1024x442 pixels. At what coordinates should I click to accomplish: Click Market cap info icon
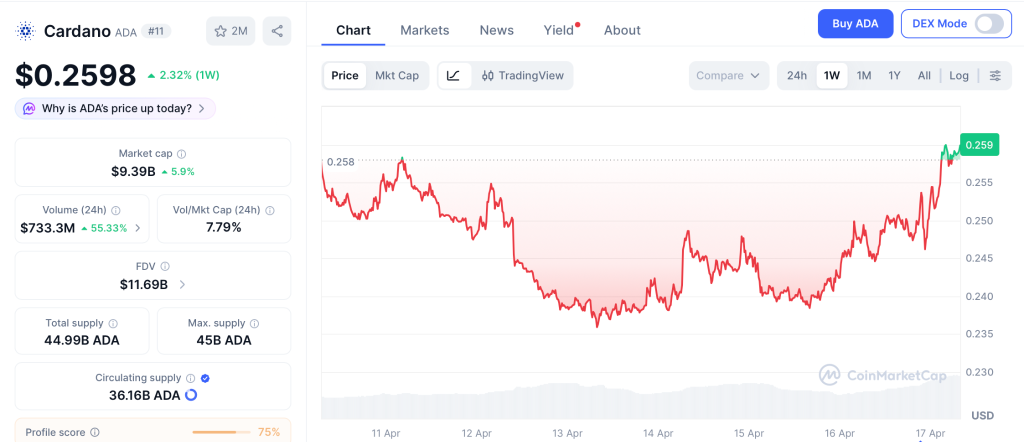(x=181, y=154)
